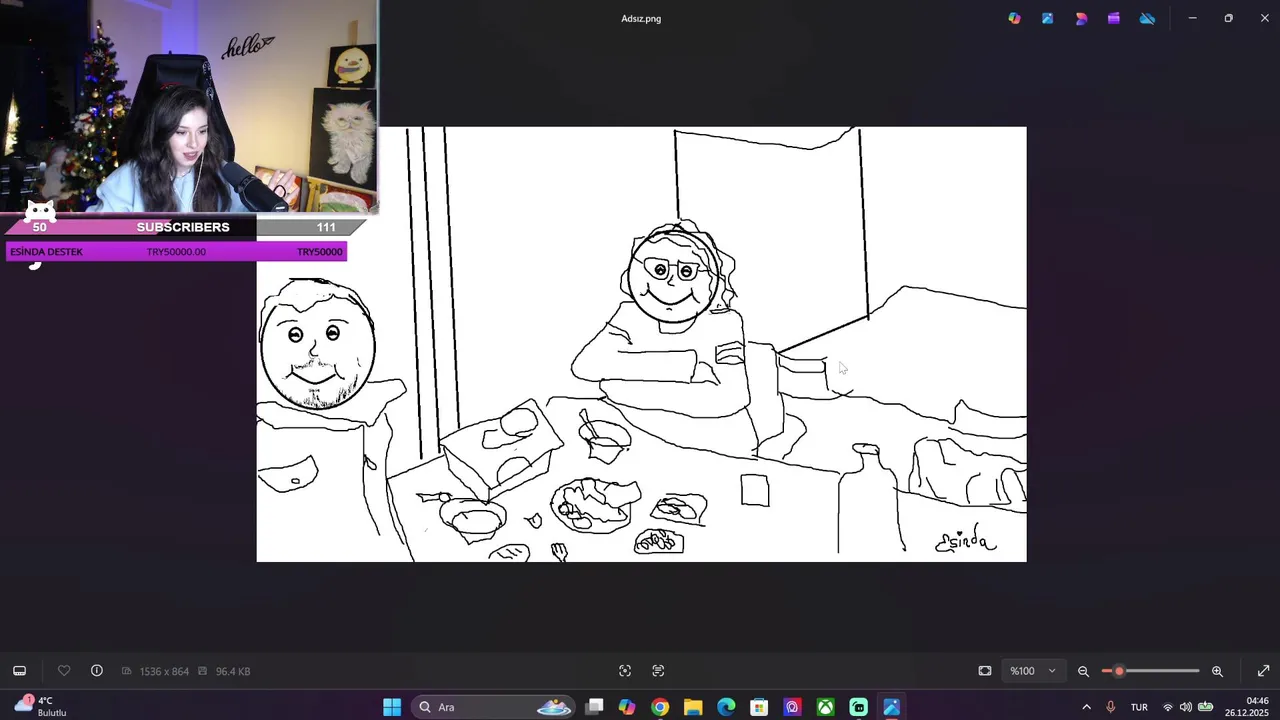Adjust the zoom slider
1280x720 pixels.
(x=1151, y=671)
